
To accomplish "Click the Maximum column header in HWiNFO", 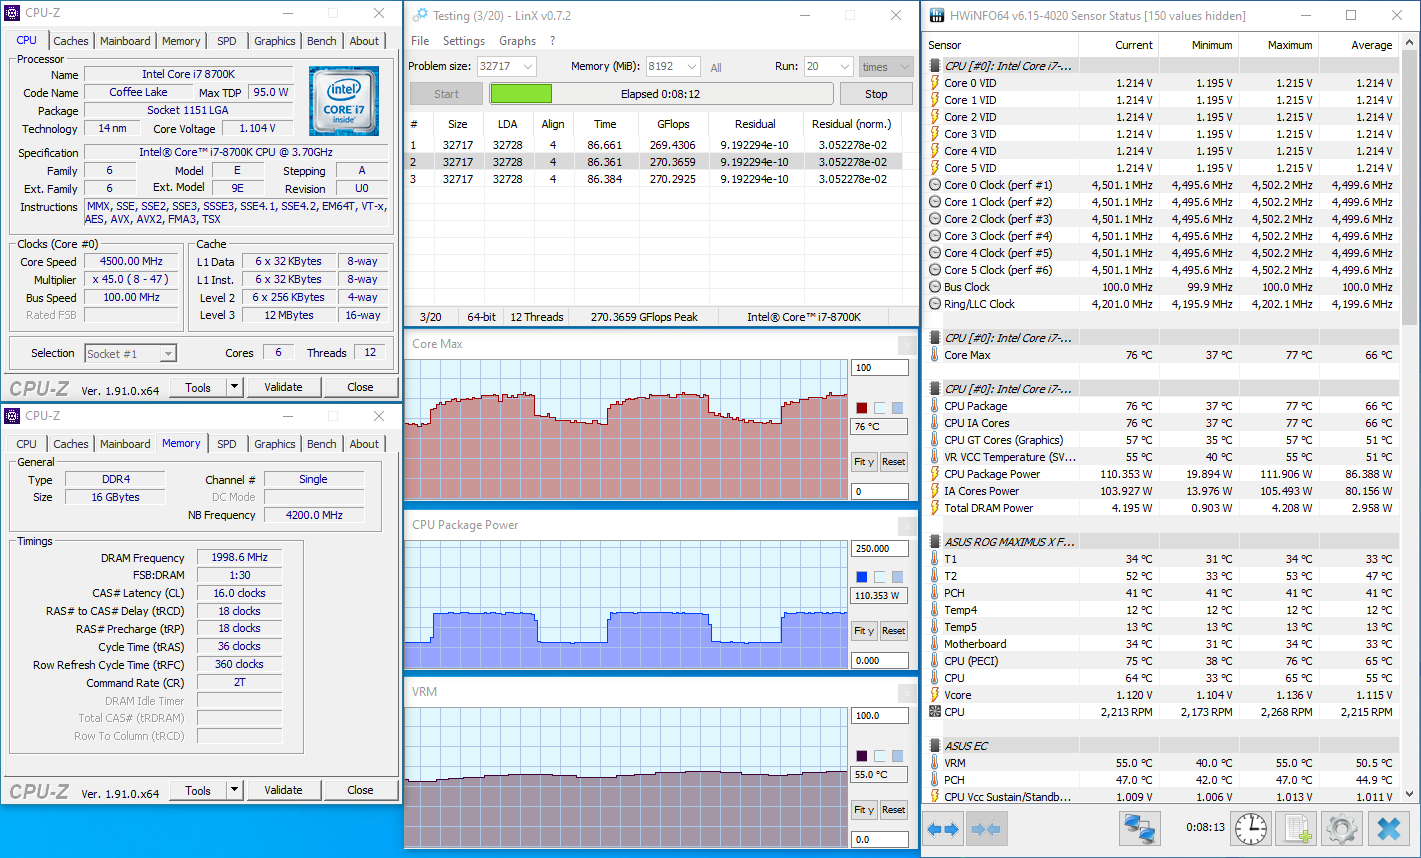I will click(1279, 45).
